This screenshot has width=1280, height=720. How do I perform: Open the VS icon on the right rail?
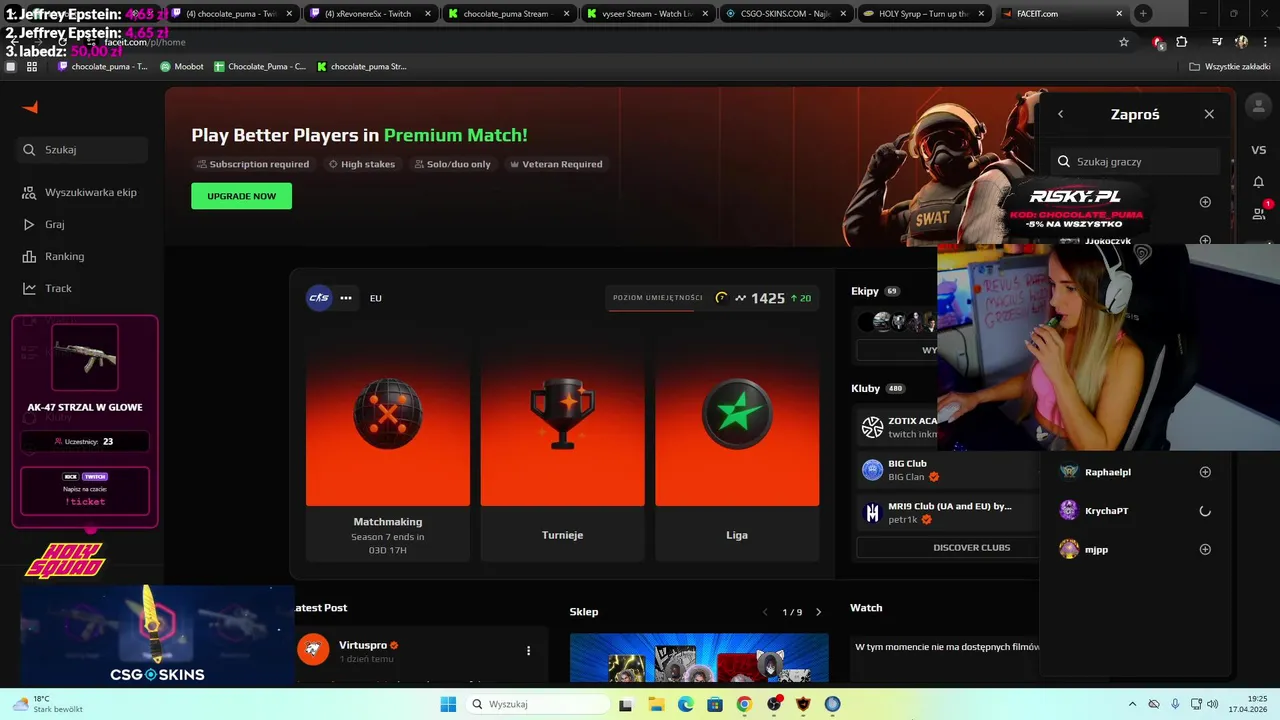(1258, 150)
